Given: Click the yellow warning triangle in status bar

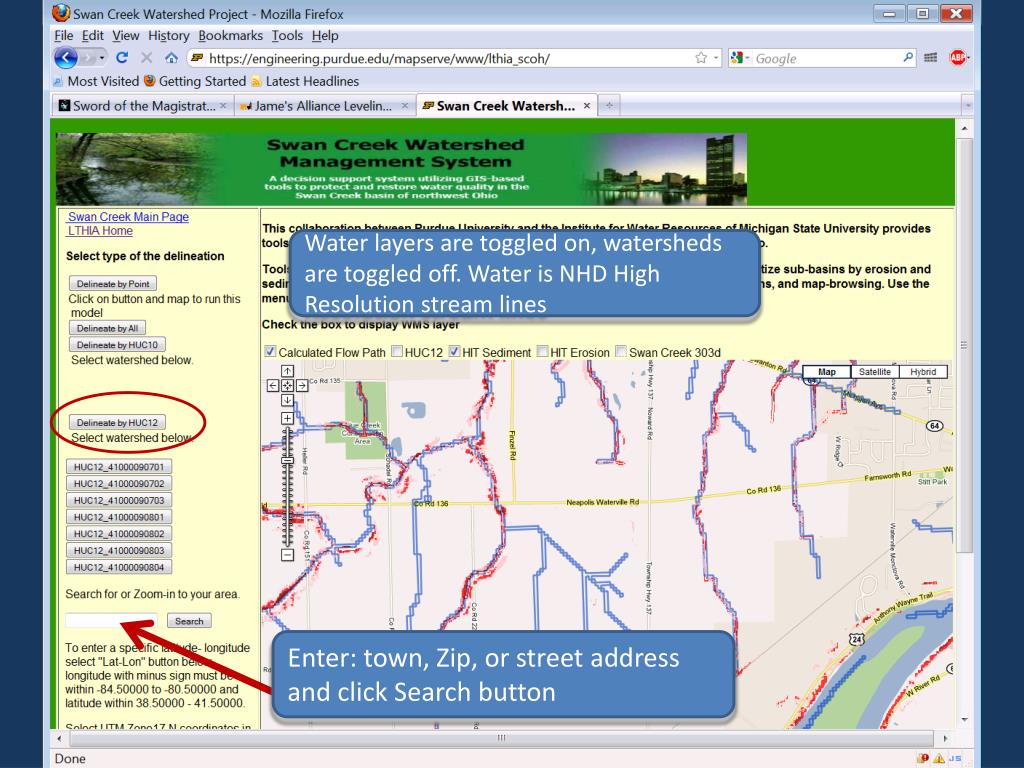Looking at the screenshot, I should (938, 758).
